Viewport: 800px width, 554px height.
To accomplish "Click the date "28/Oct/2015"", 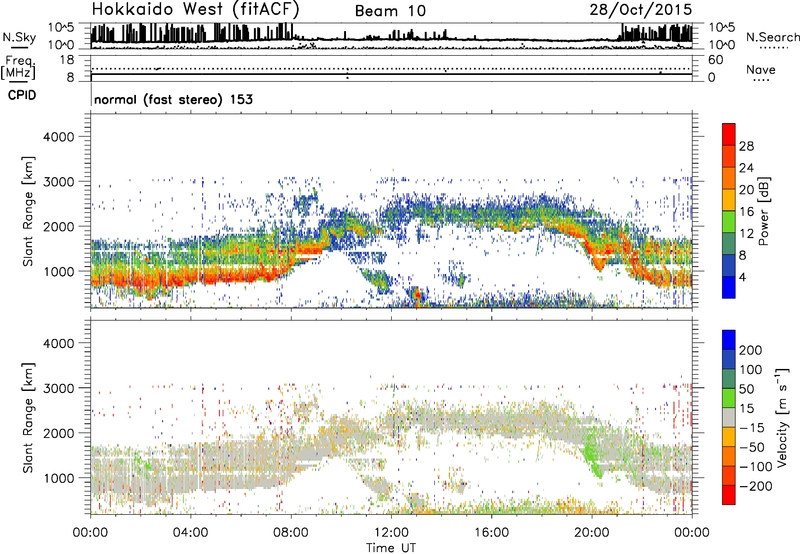I will pos(641,10).
